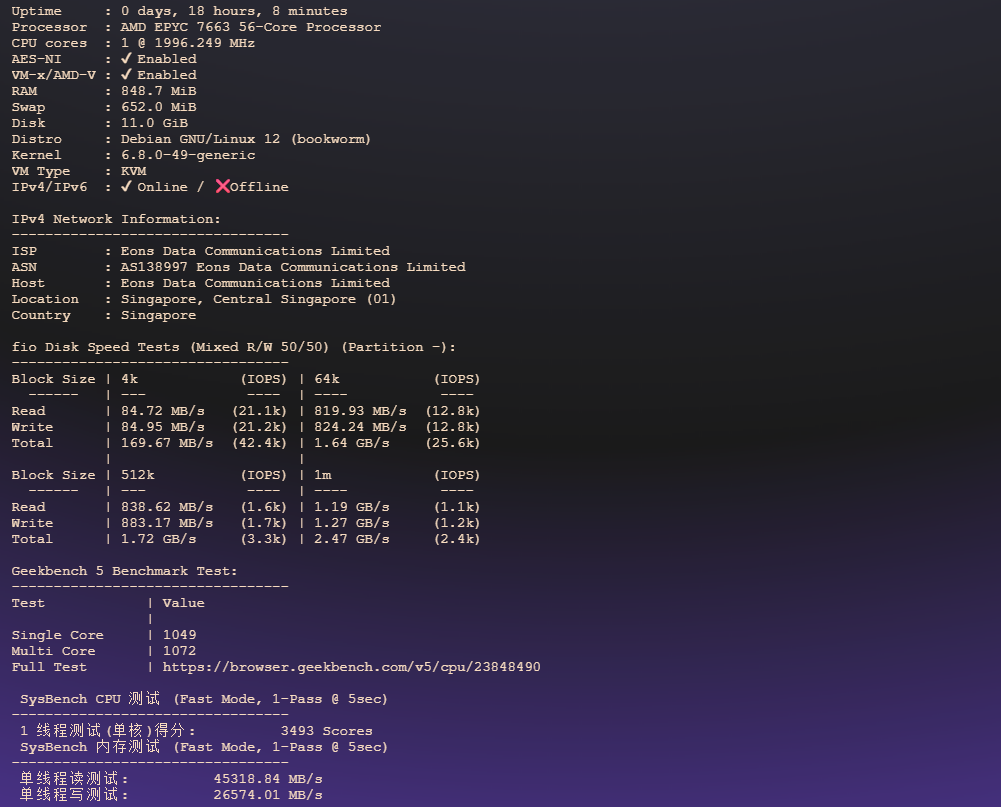Select the AMD EPYC 7663 processor label

(x=250, y=26)
